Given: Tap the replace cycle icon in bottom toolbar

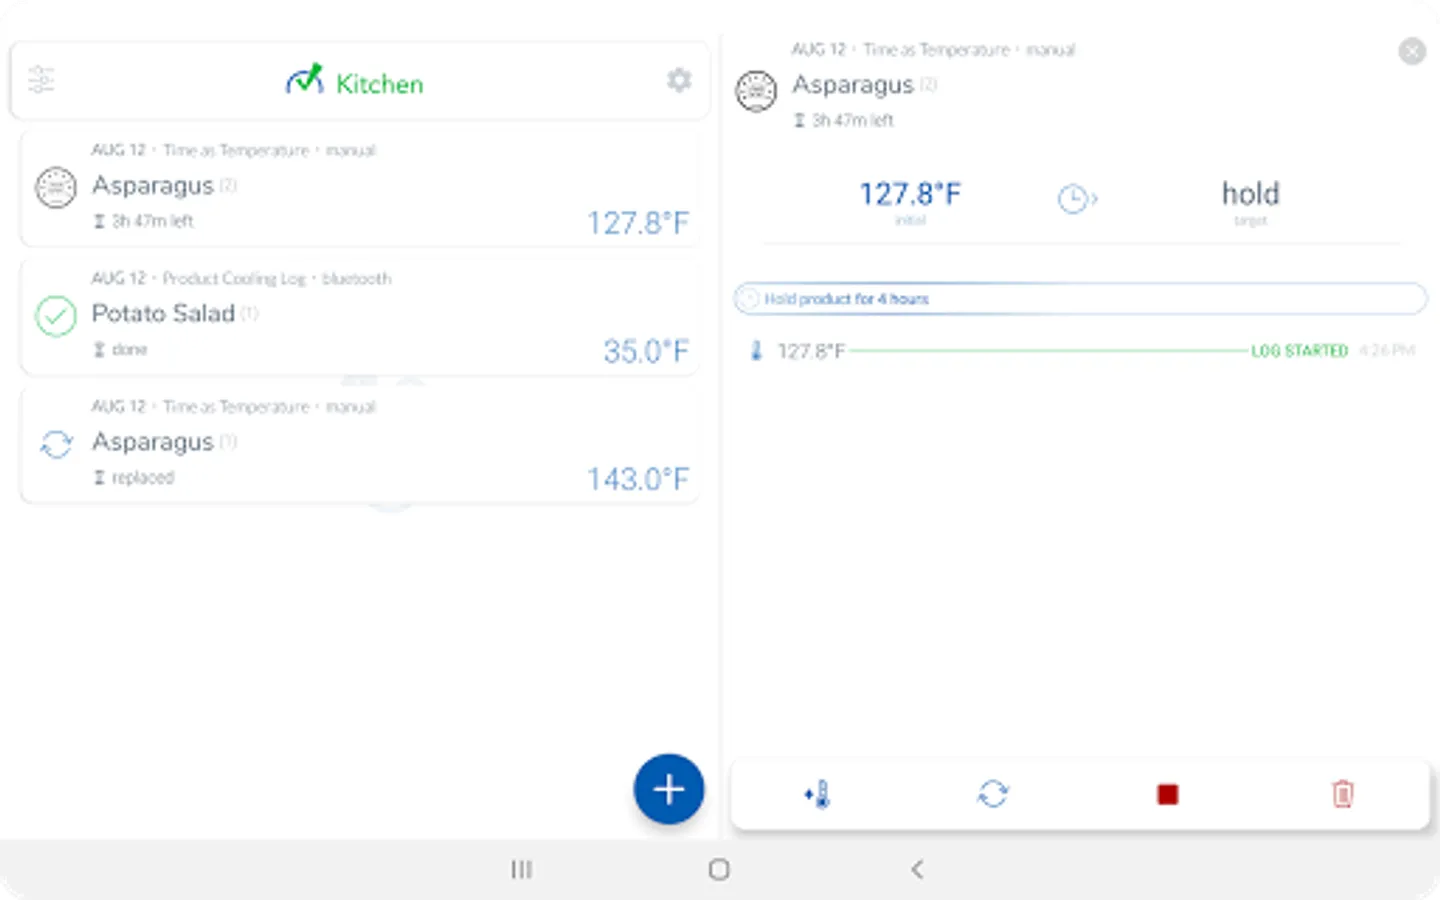Looking at the screenshot, I should [x=993, y=795].
